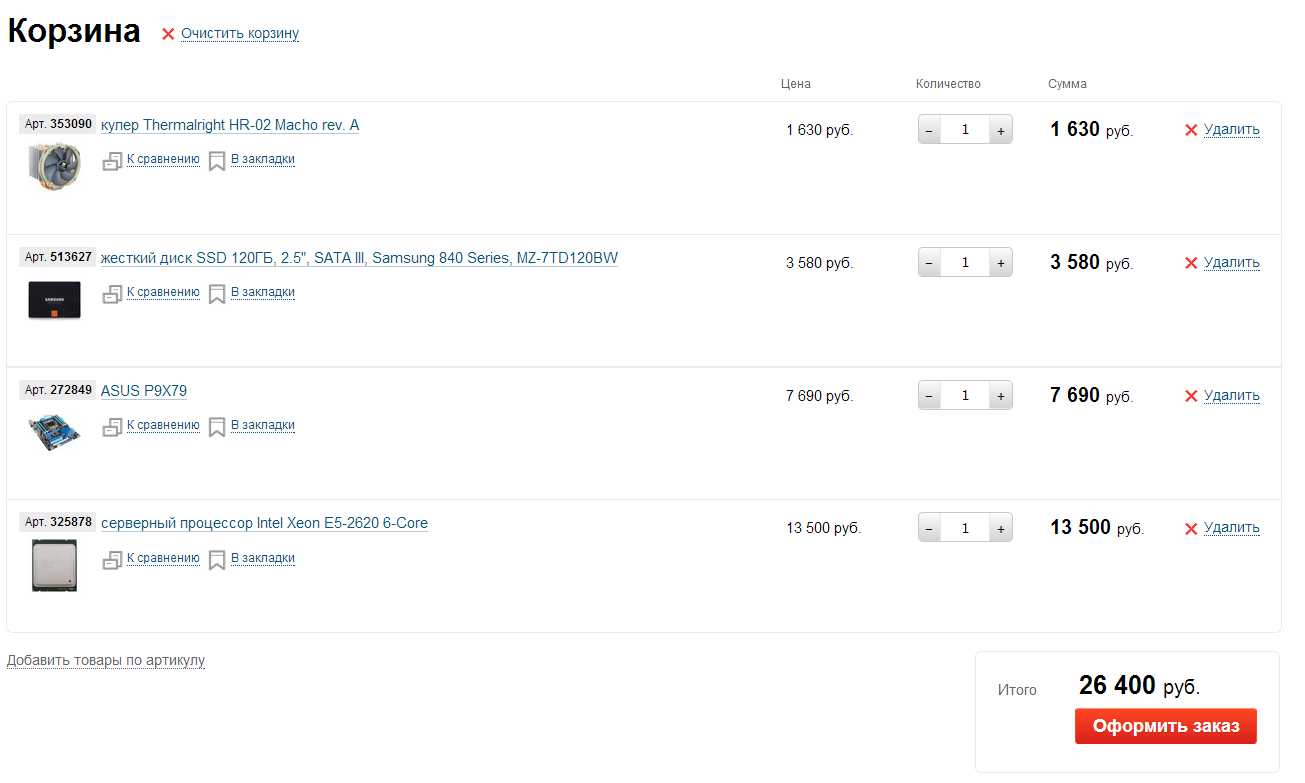
Task: Click Удалить link for Intel Xeon processor
Action: (1231, 528)
